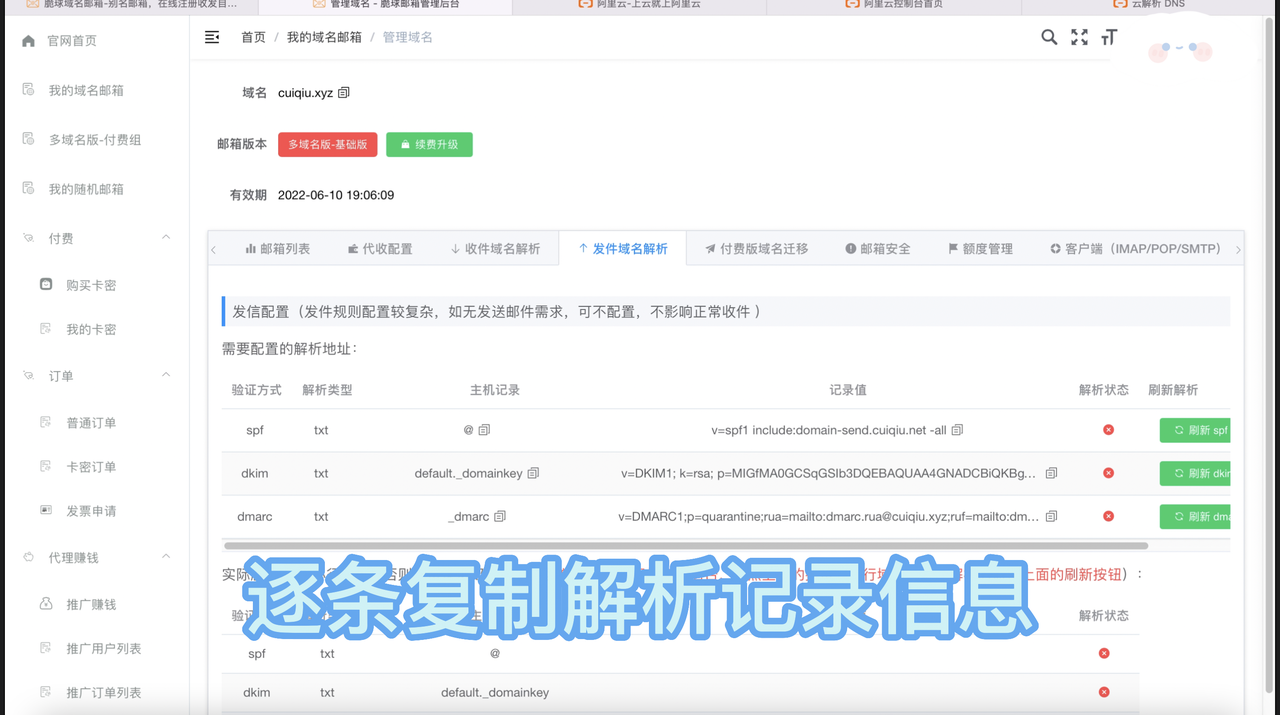Click the icon beside 我的随机邮箱
Viewport: 1280px width, 715px height.
pos(28,188)
